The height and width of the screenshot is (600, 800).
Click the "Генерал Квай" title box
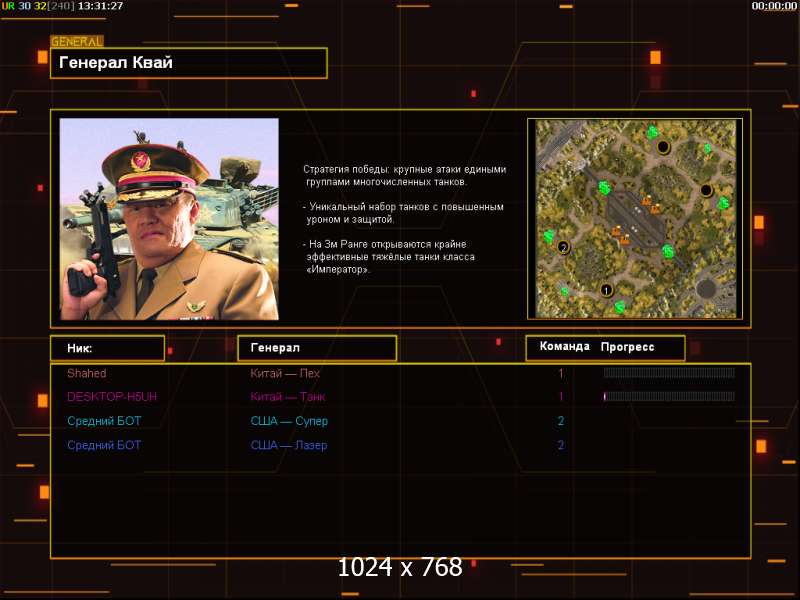click(x=189, y=63)
